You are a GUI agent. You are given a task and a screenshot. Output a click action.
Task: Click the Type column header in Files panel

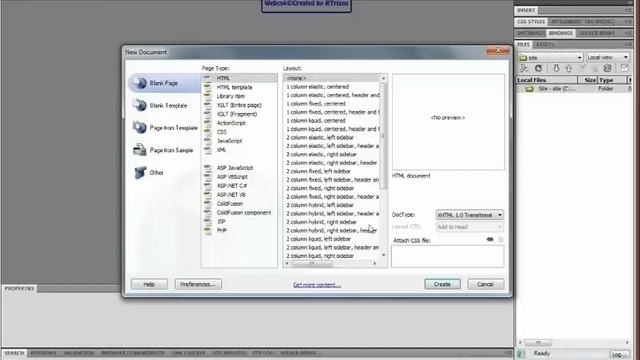point(612,80)
